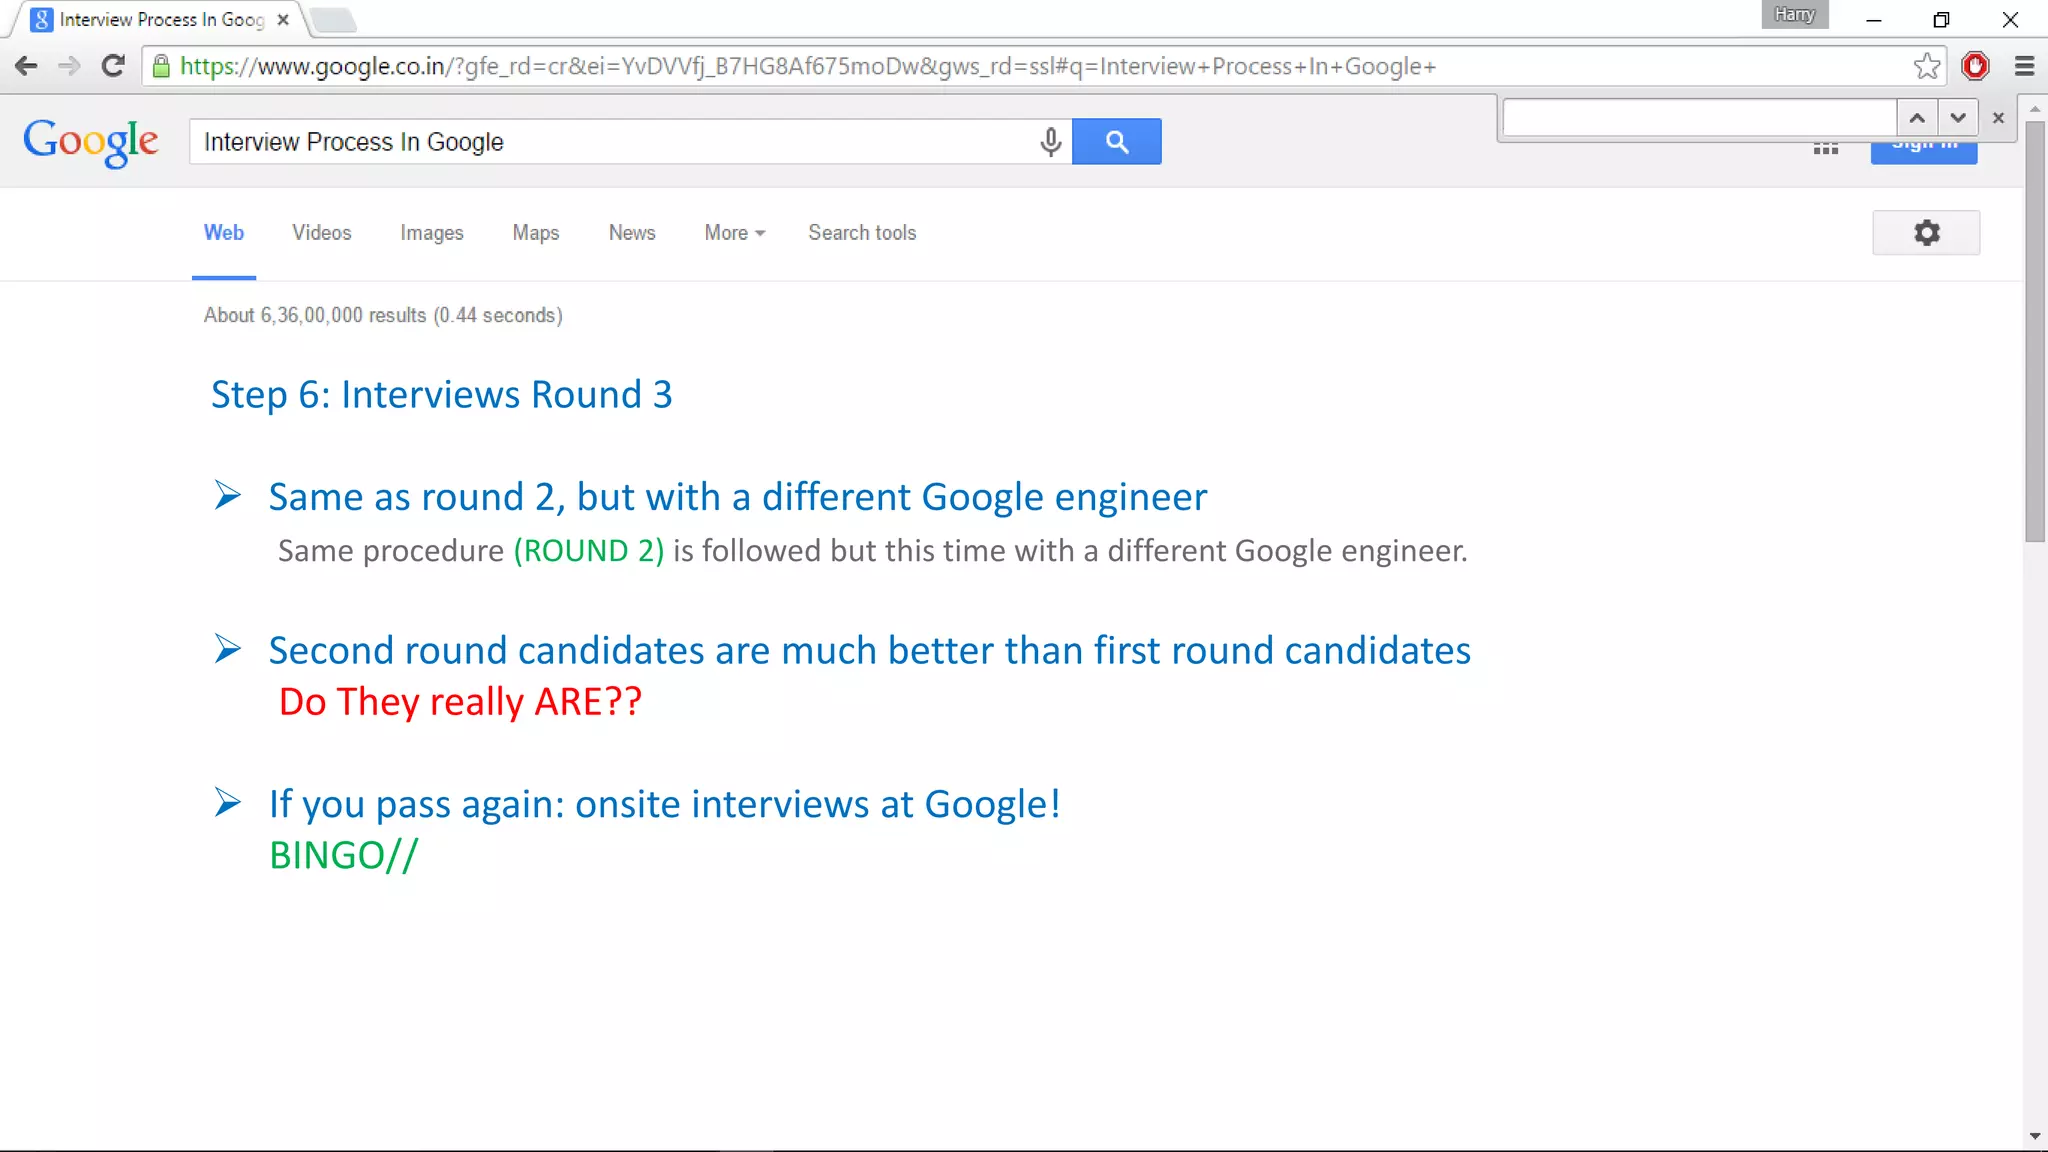Screen dimensions: 2048x1152
Task: Click the Google logo
Action: [91, 142]
